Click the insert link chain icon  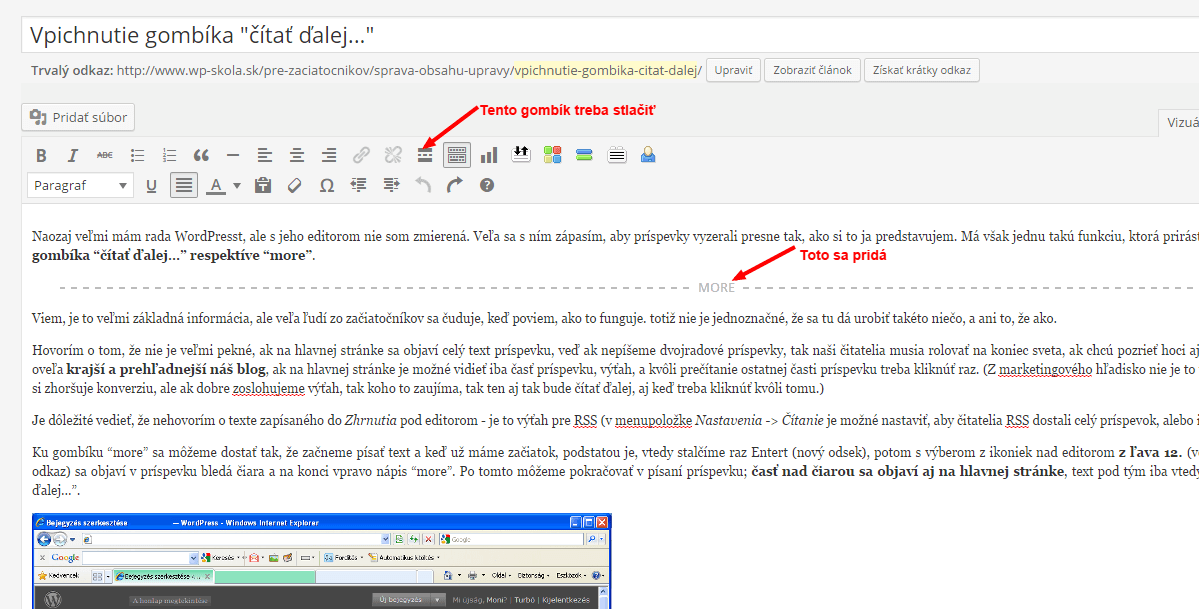361,156
